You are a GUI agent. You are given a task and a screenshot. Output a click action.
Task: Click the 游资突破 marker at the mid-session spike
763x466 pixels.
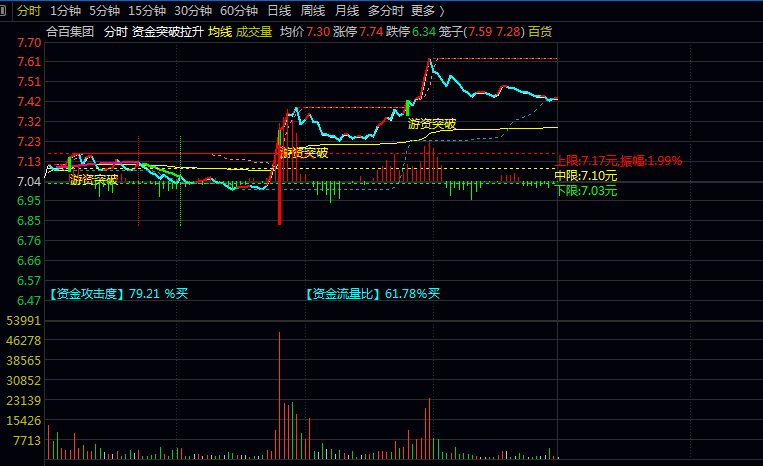point(305,153)
